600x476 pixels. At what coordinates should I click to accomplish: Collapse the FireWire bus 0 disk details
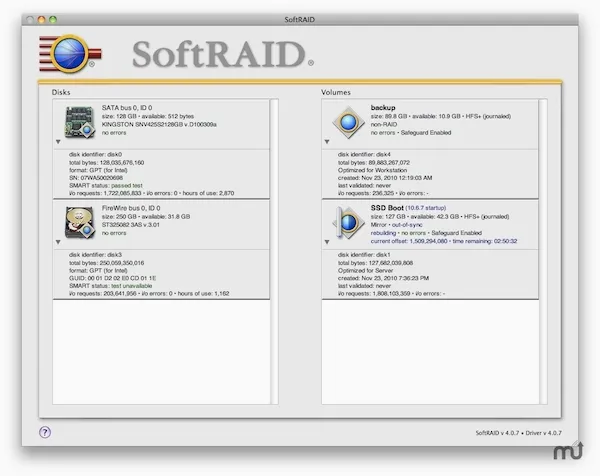pos(58,242)
